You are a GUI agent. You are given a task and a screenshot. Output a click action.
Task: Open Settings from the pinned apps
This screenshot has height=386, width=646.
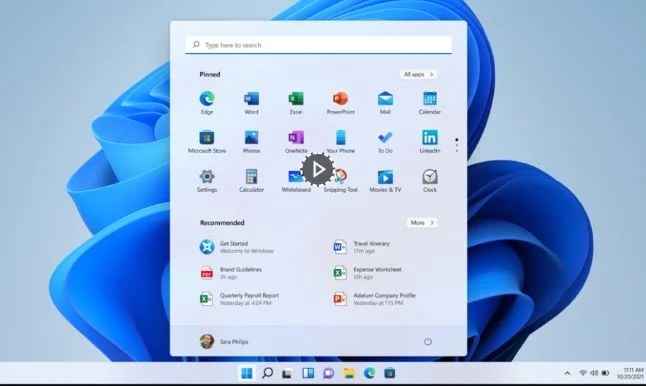(x=207, y=181)
